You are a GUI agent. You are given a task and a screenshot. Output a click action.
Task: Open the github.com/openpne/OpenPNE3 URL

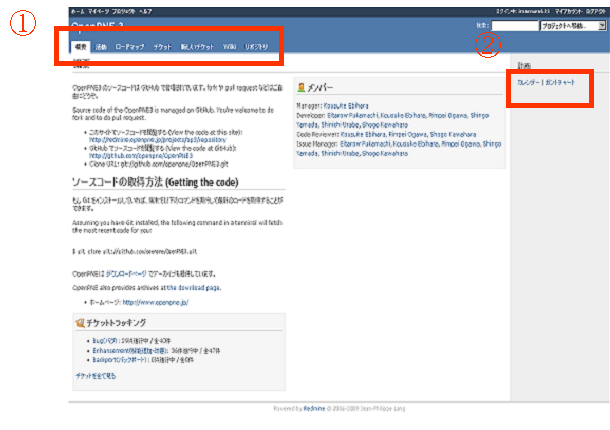tap(141, 156)
